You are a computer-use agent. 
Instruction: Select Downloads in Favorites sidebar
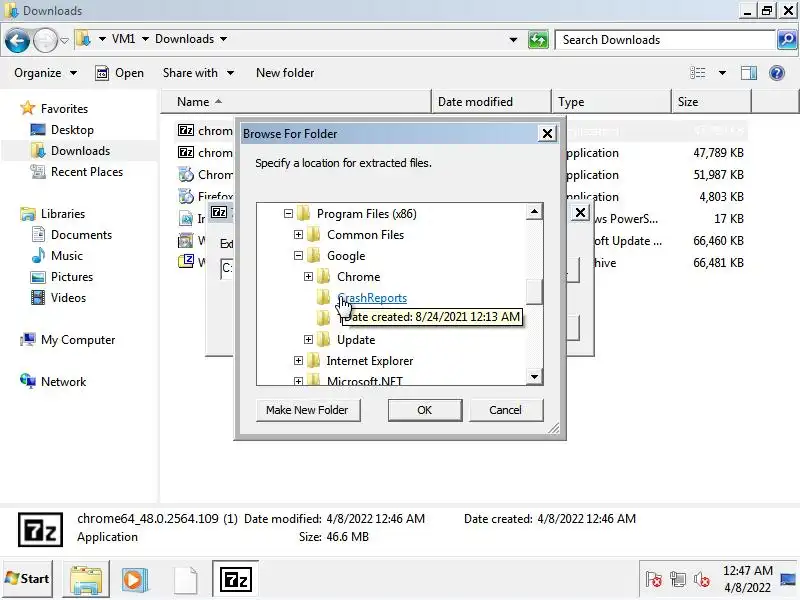(x=80, y=151)
